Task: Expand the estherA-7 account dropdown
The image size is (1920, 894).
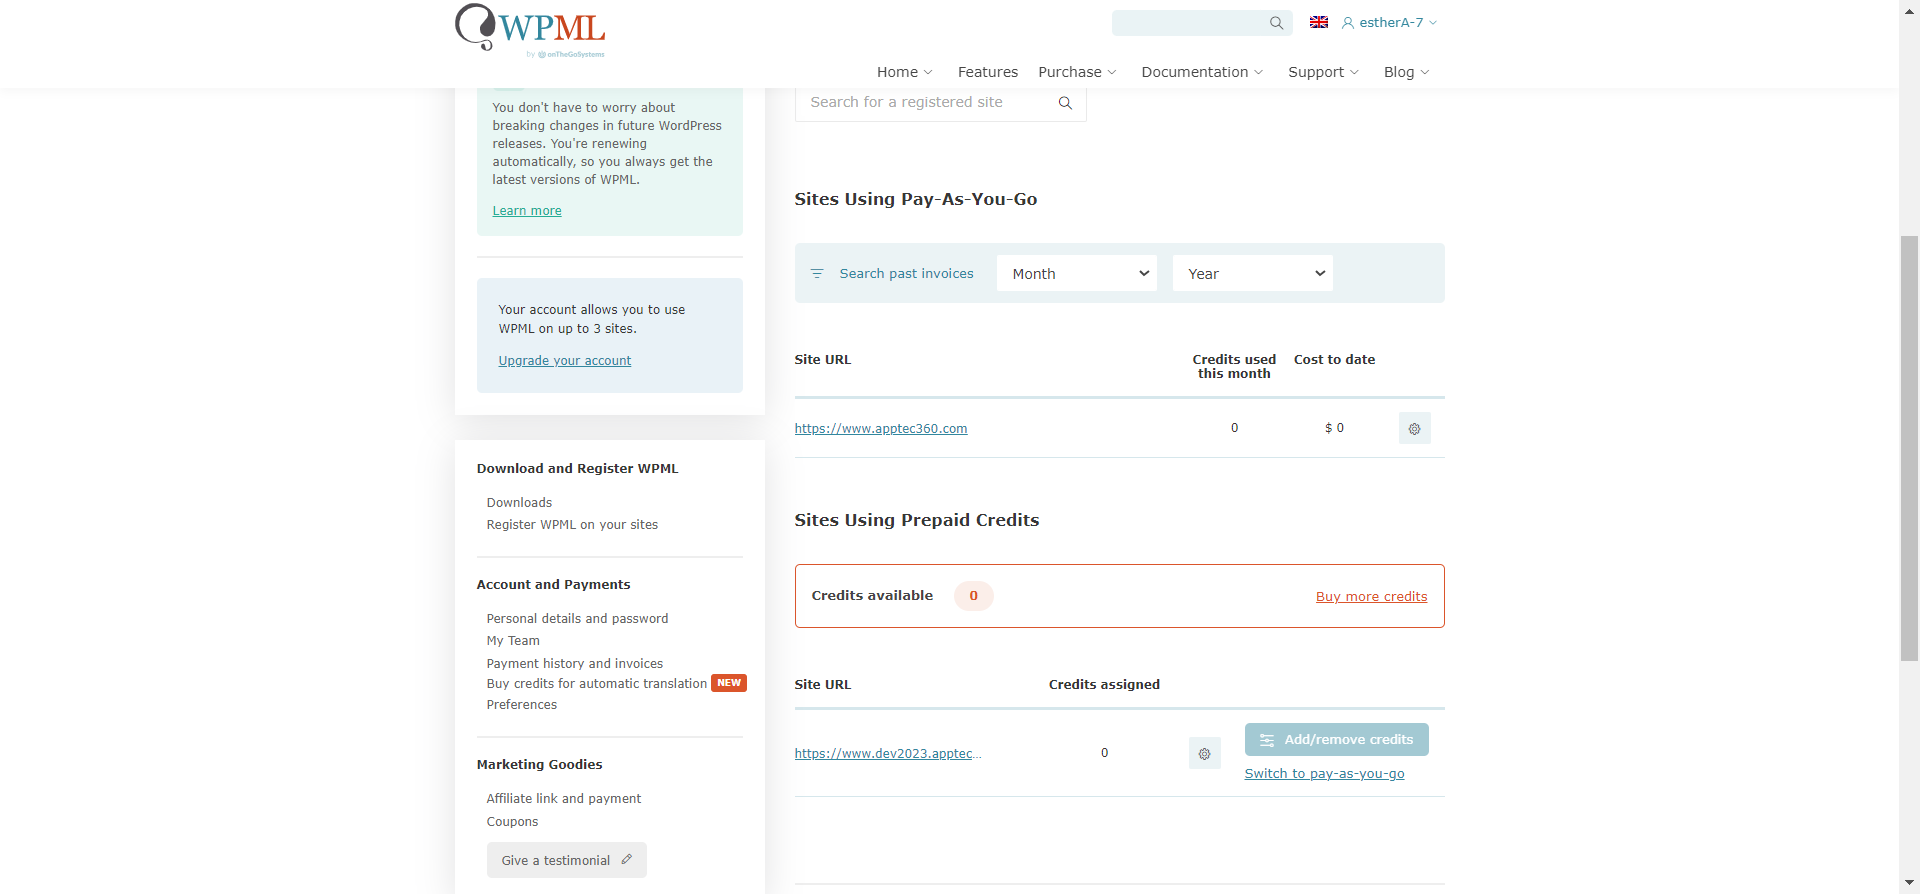Action: 1433,23
